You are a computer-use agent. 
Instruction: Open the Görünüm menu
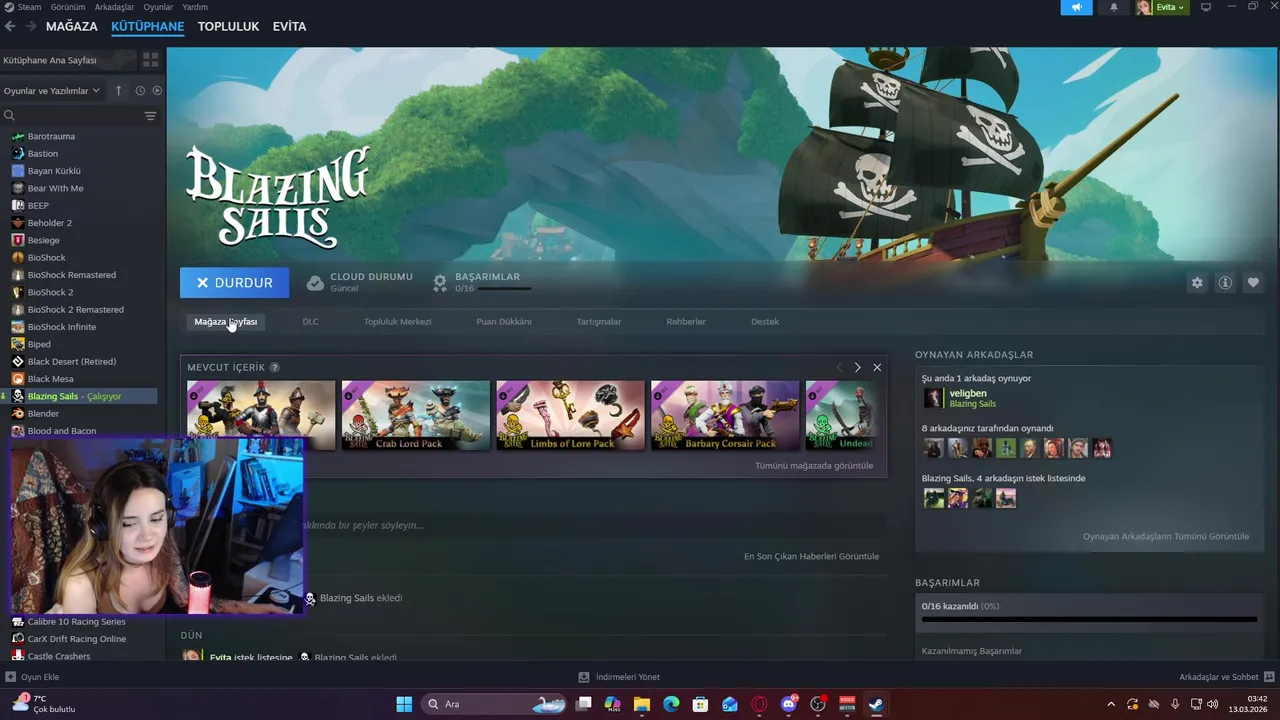(68, 7)
